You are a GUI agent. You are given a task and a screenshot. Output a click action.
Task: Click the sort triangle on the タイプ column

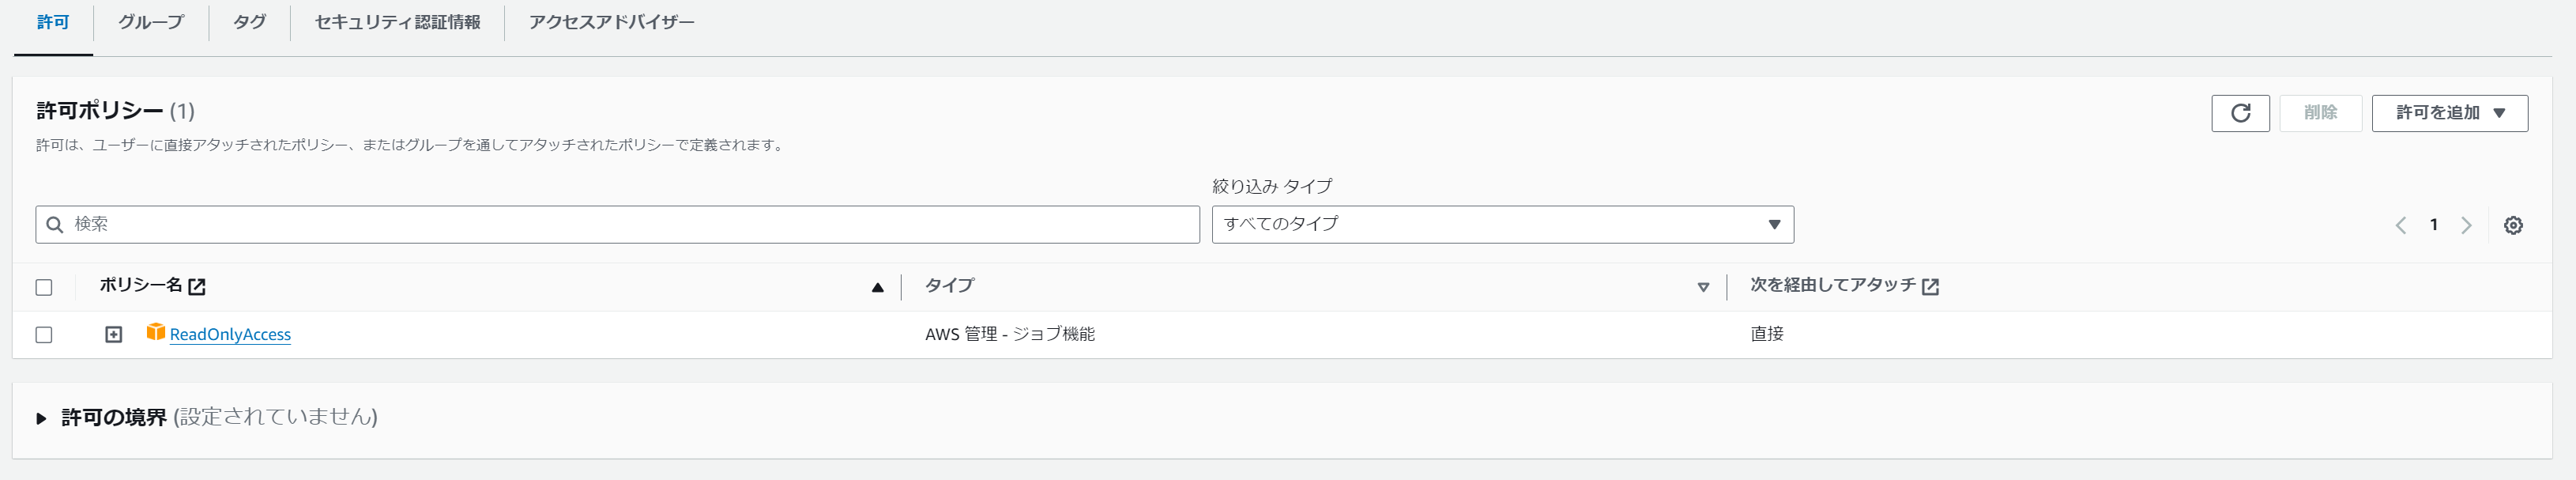pos(1704,287)
